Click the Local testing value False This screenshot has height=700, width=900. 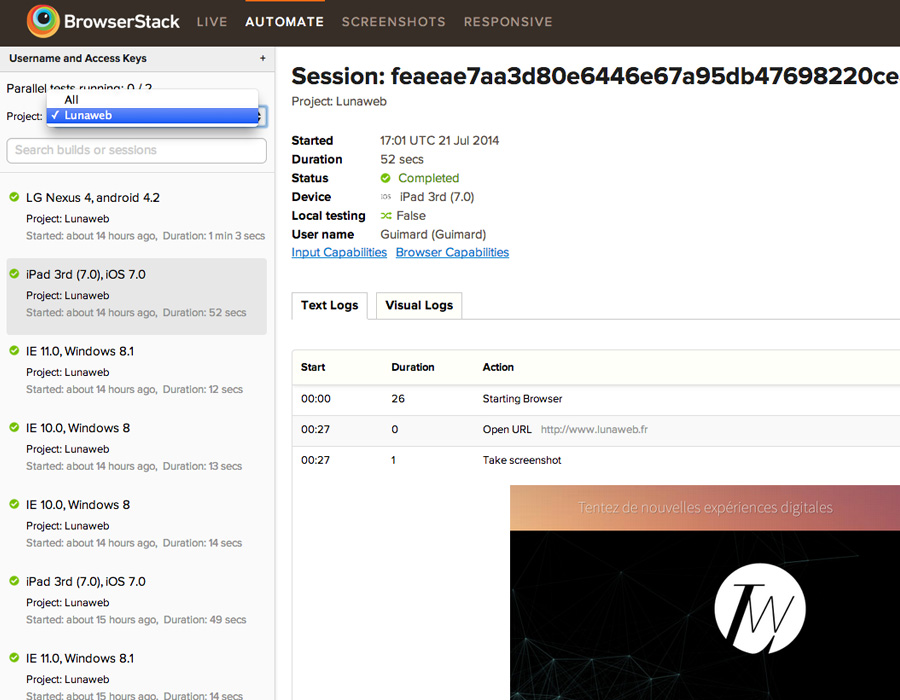(411, 216)
